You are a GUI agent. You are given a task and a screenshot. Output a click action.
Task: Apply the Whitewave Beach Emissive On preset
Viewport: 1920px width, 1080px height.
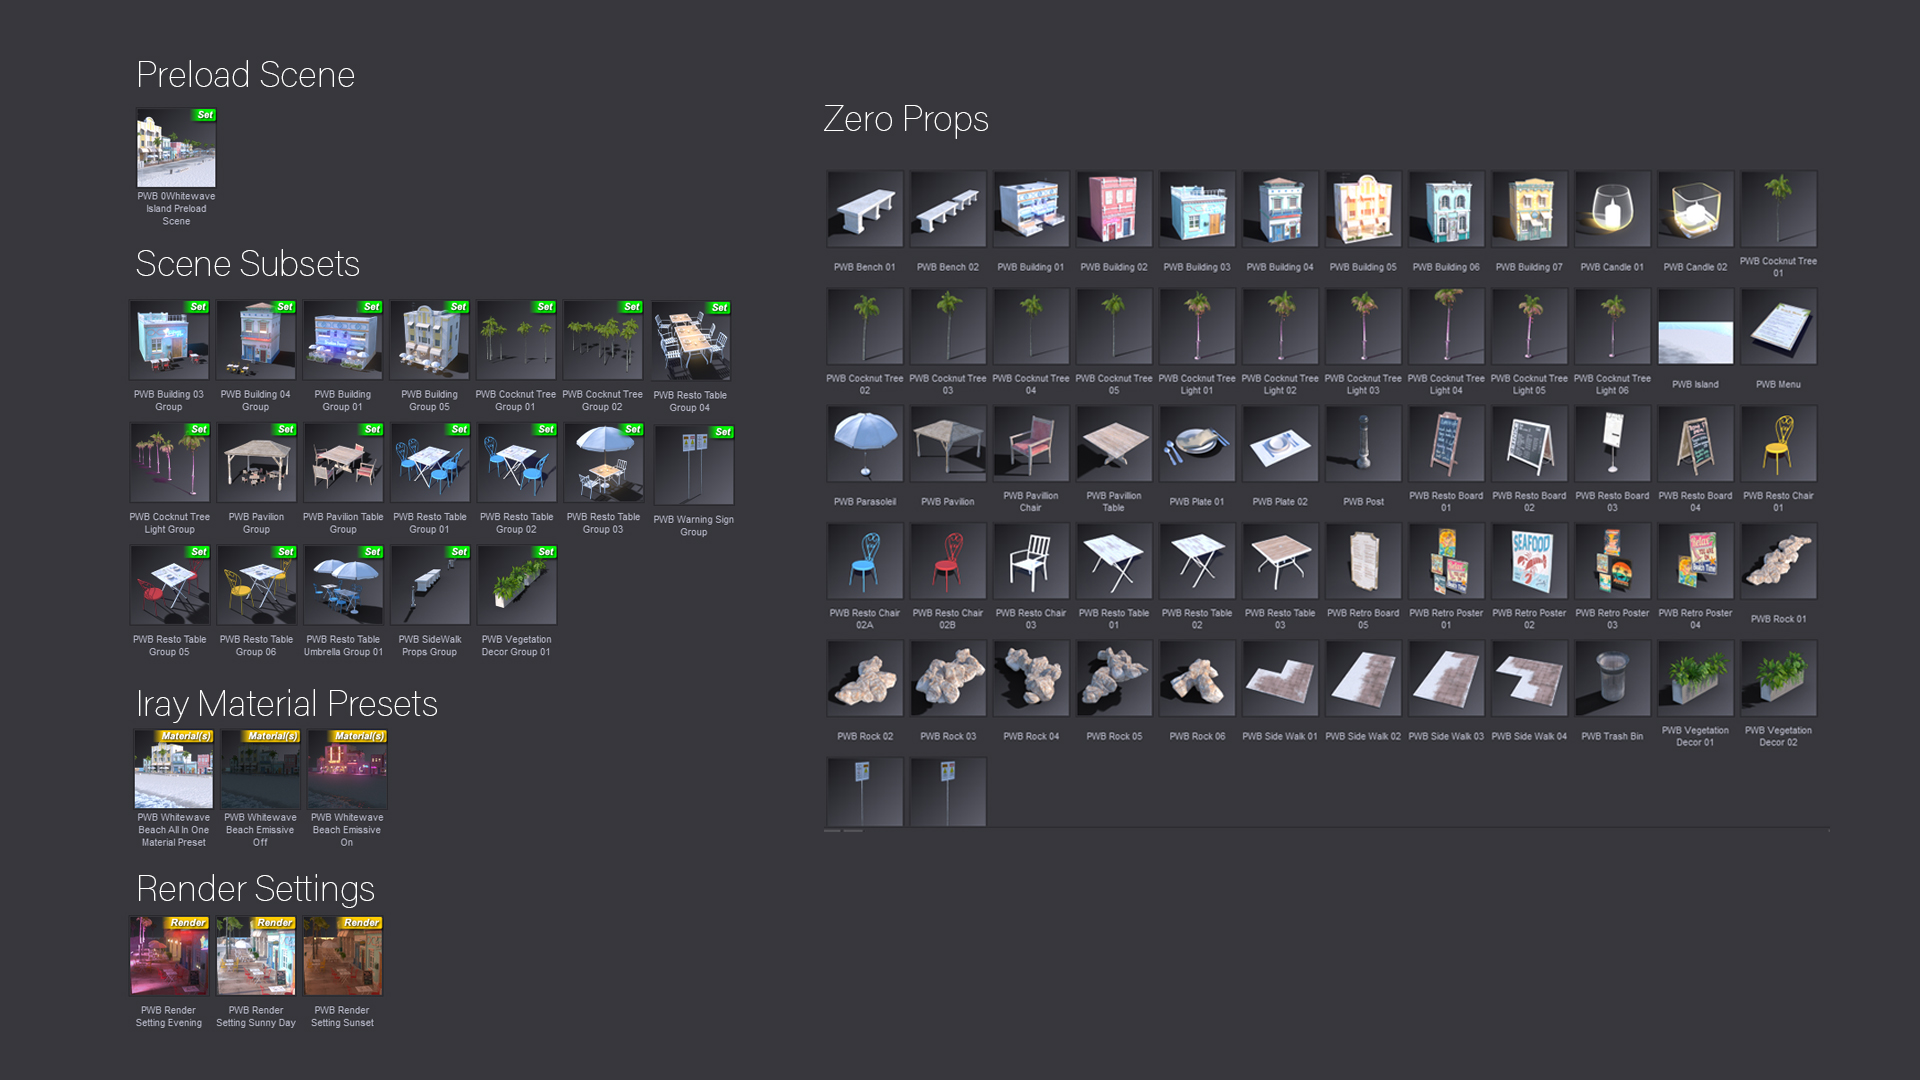(x=347, y=769)
